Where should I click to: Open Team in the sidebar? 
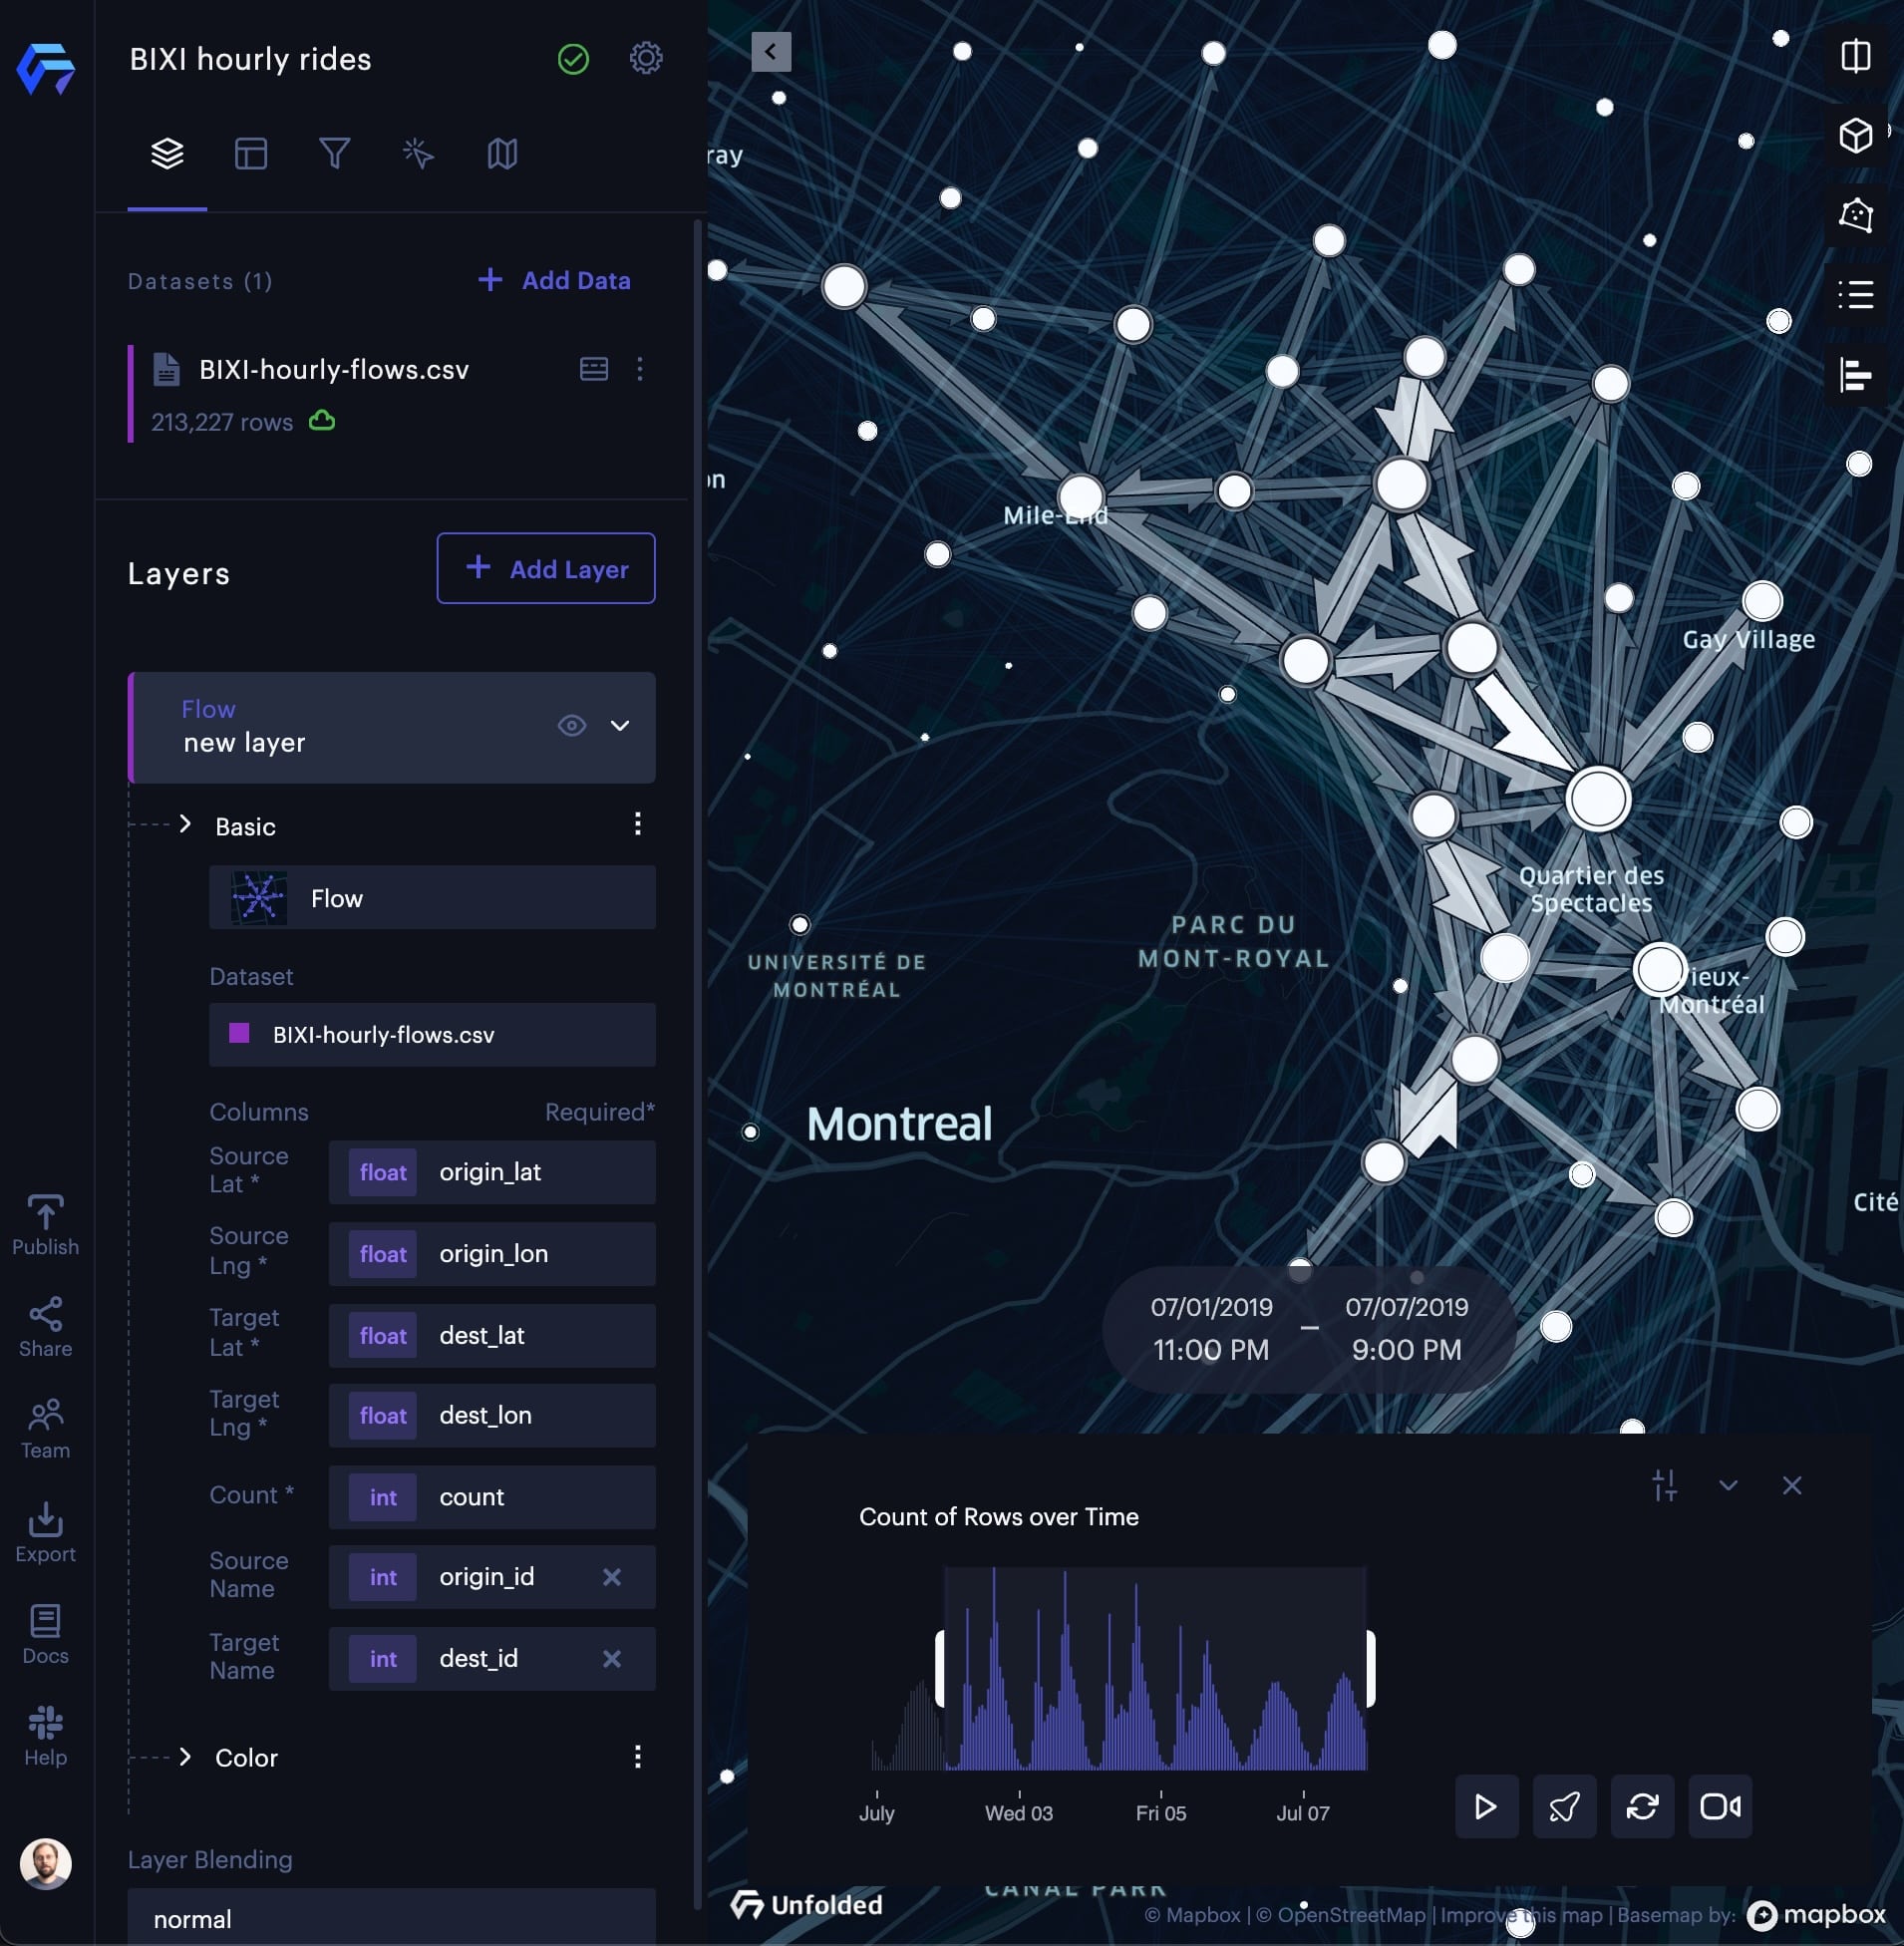(45, 1429)
